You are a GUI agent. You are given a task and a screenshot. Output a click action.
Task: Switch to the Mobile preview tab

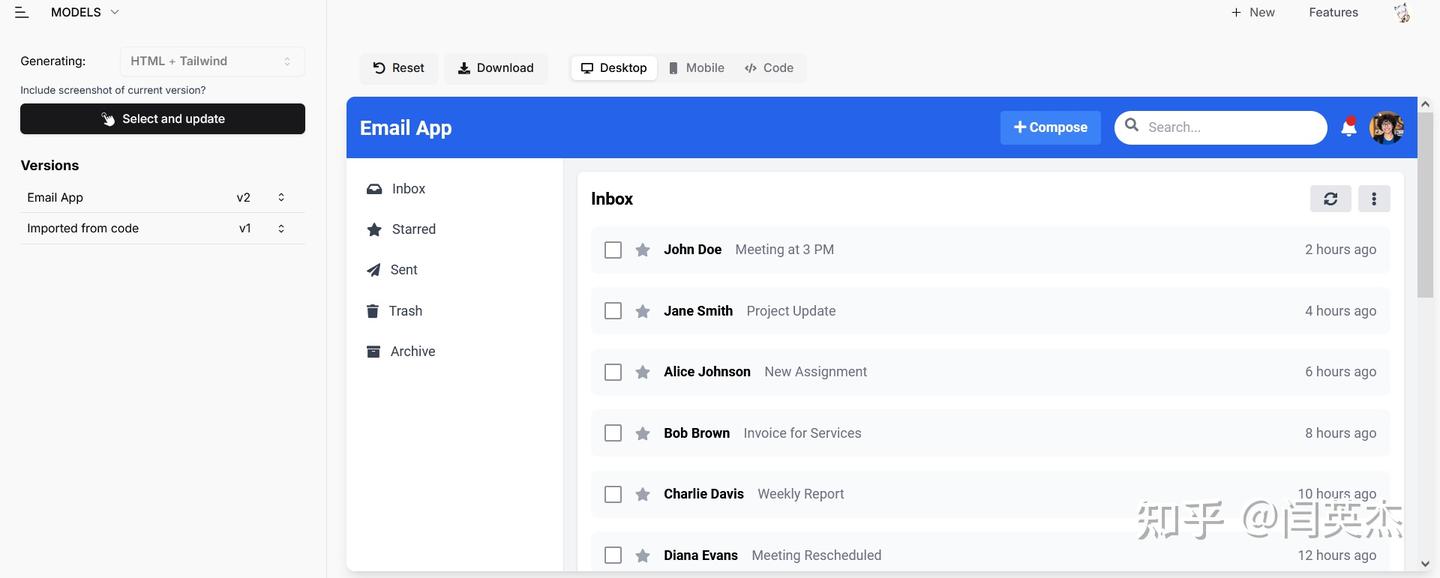point(696,68)
